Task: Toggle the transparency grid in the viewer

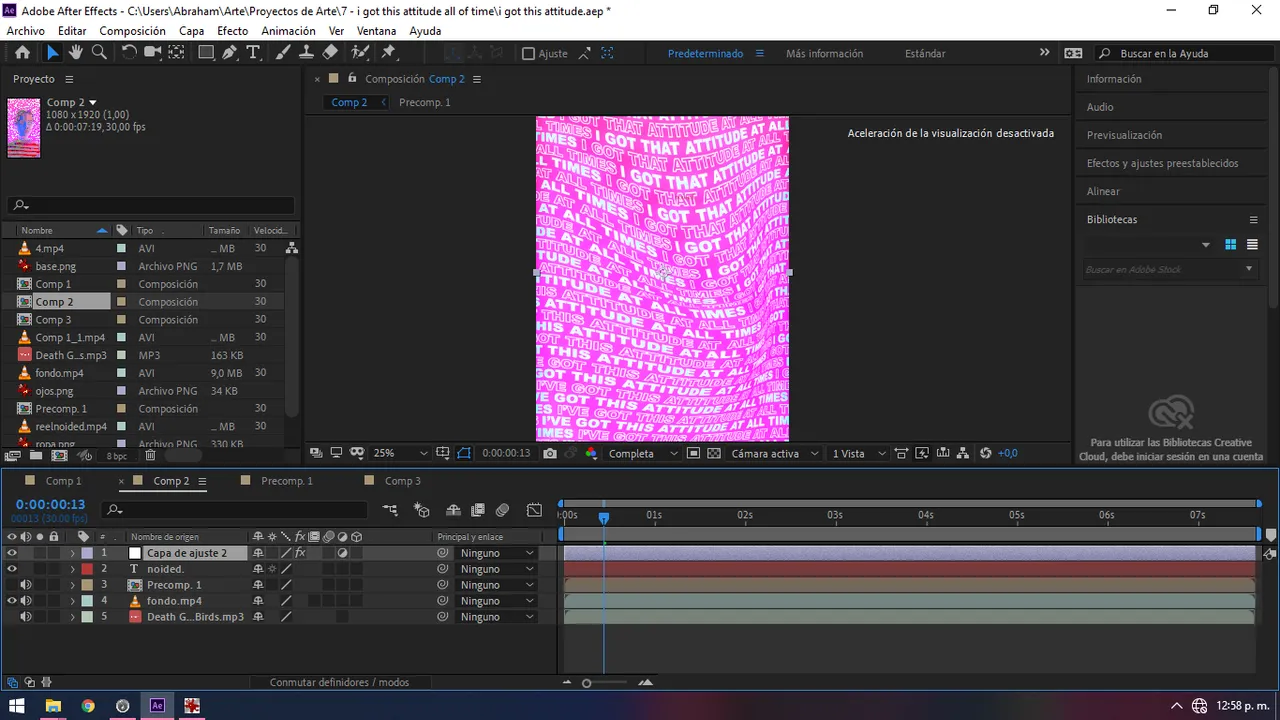Action: coord(714,453)
